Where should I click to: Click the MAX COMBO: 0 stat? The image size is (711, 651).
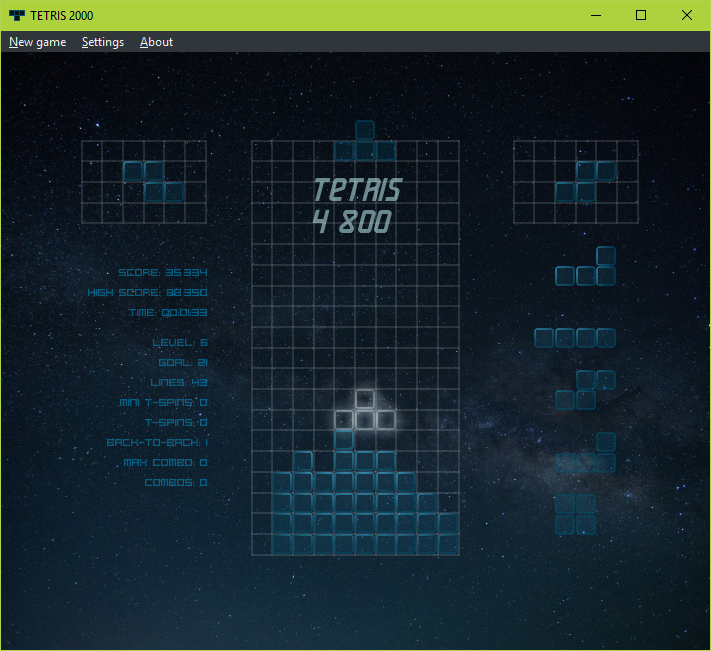(166, 462)
